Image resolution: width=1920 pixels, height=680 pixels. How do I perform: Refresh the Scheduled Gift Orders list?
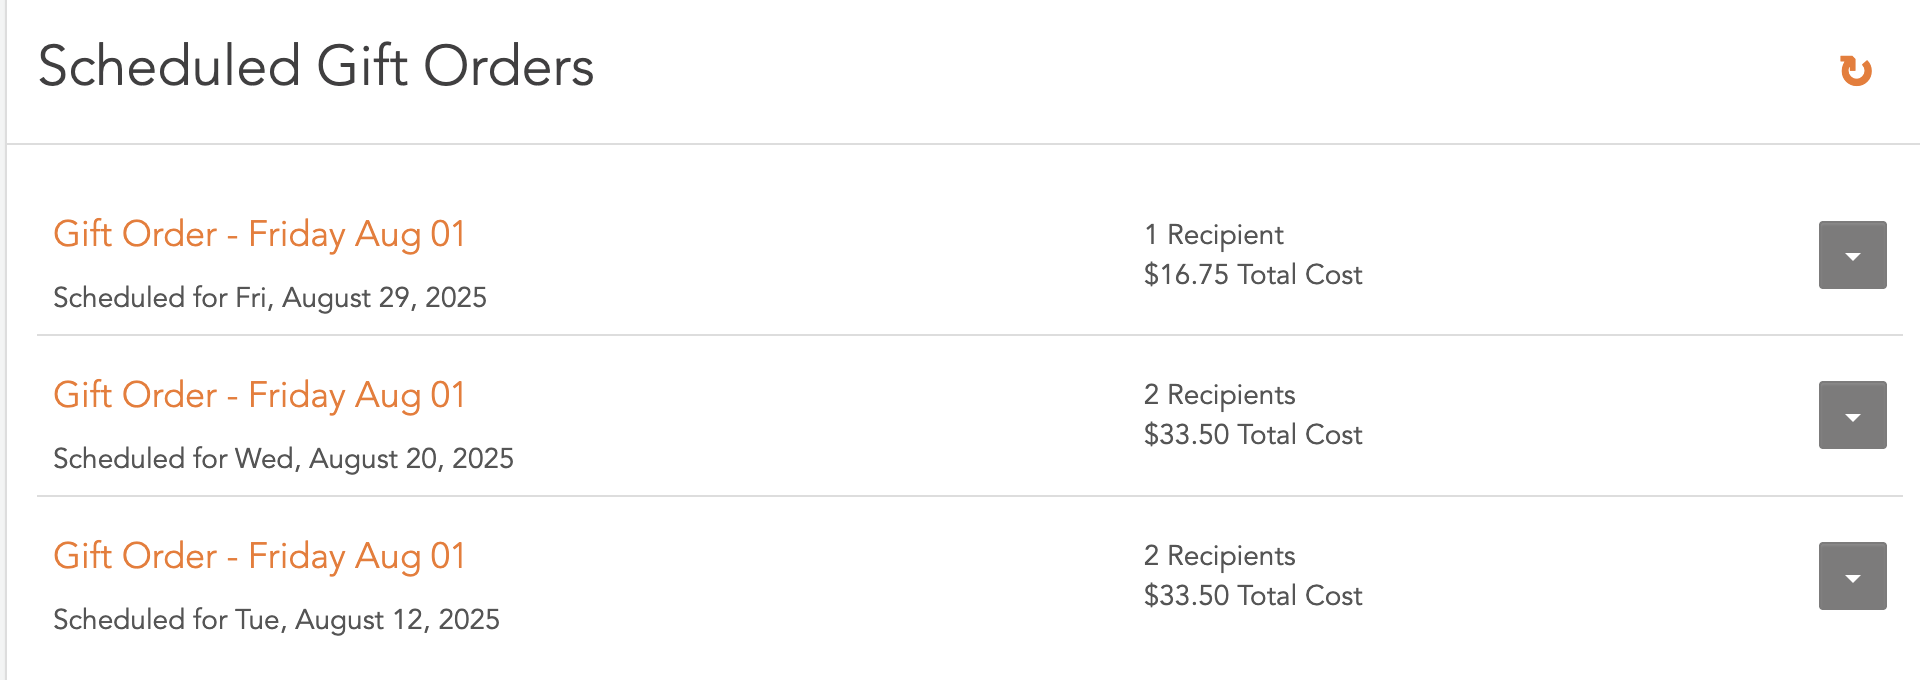tap(1856, 70)
